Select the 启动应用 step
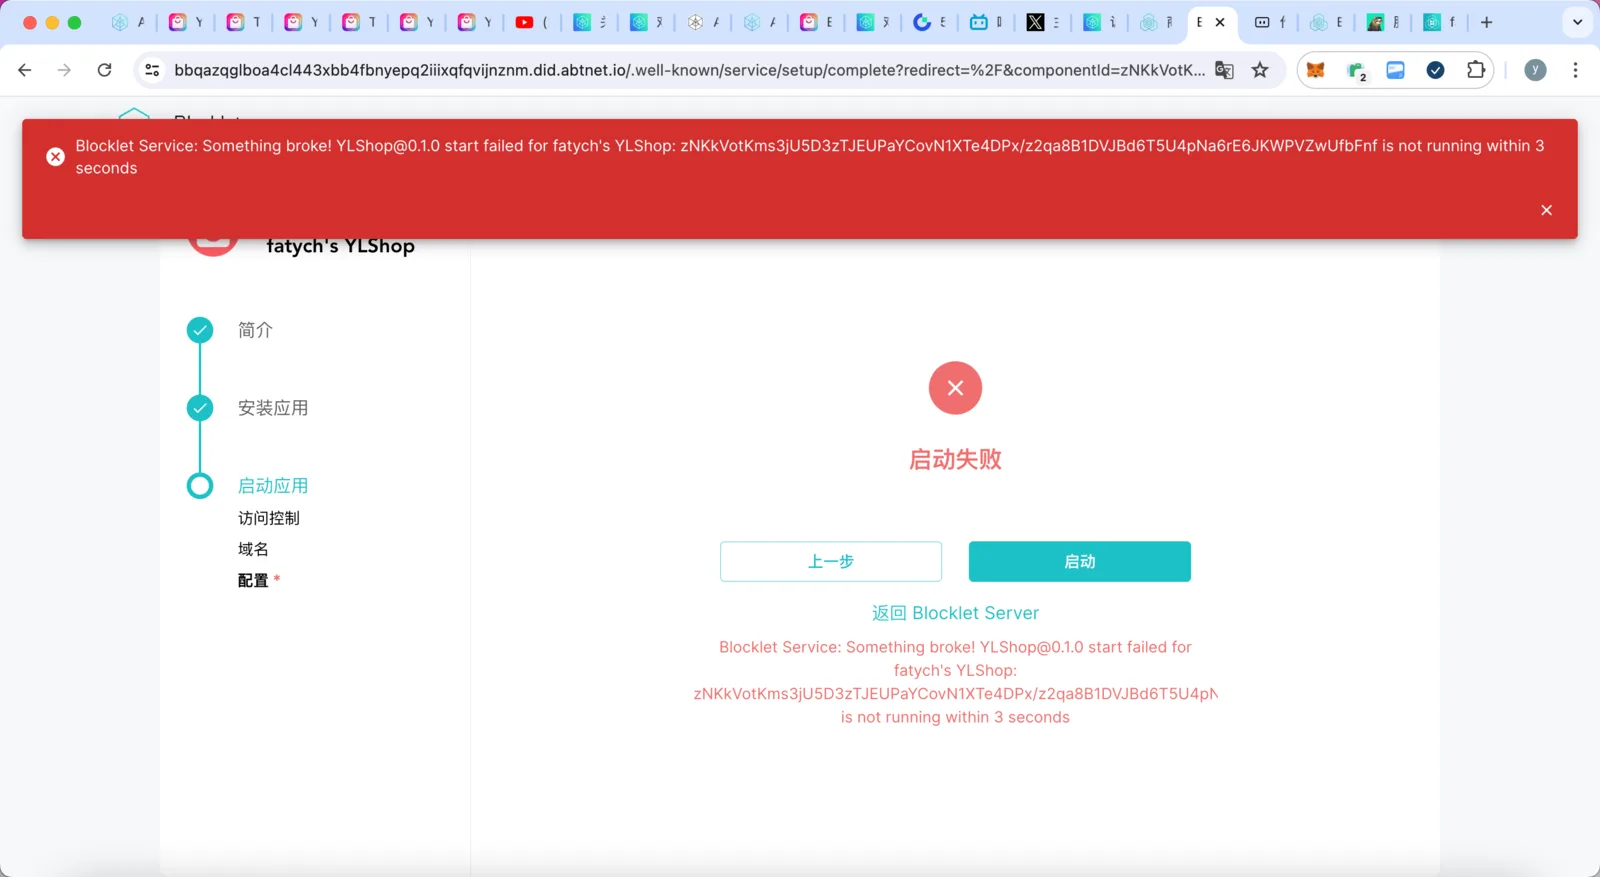1600x877 pixels. click(273, 486)
